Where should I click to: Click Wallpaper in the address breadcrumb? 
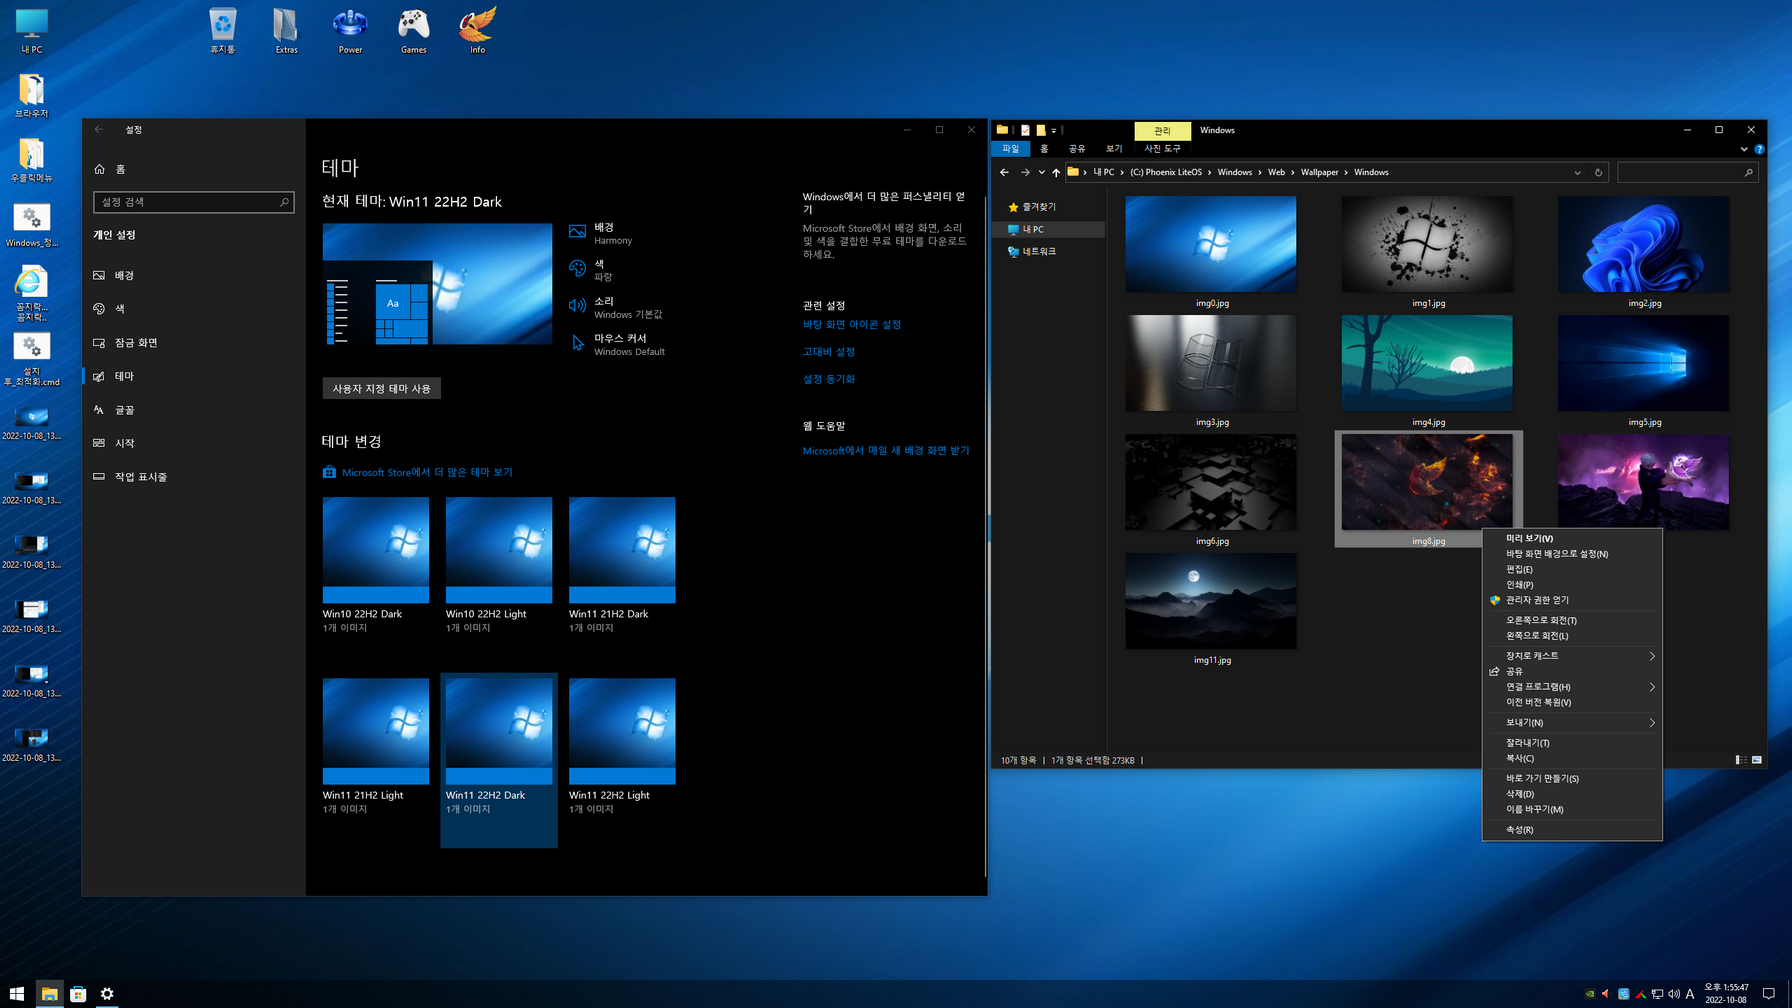pos(1319,172)
